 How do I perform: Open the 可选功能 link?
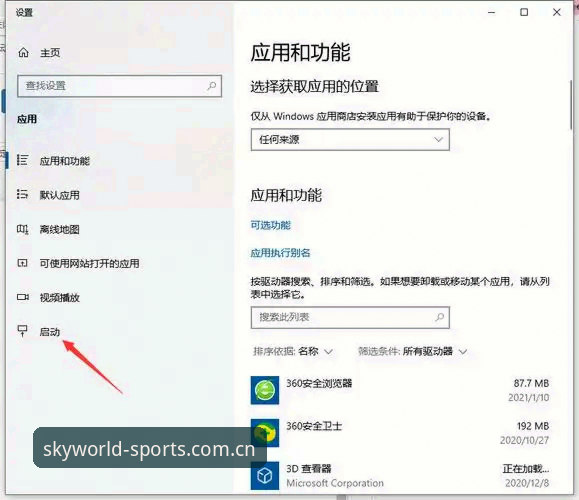tap(271, 225)
